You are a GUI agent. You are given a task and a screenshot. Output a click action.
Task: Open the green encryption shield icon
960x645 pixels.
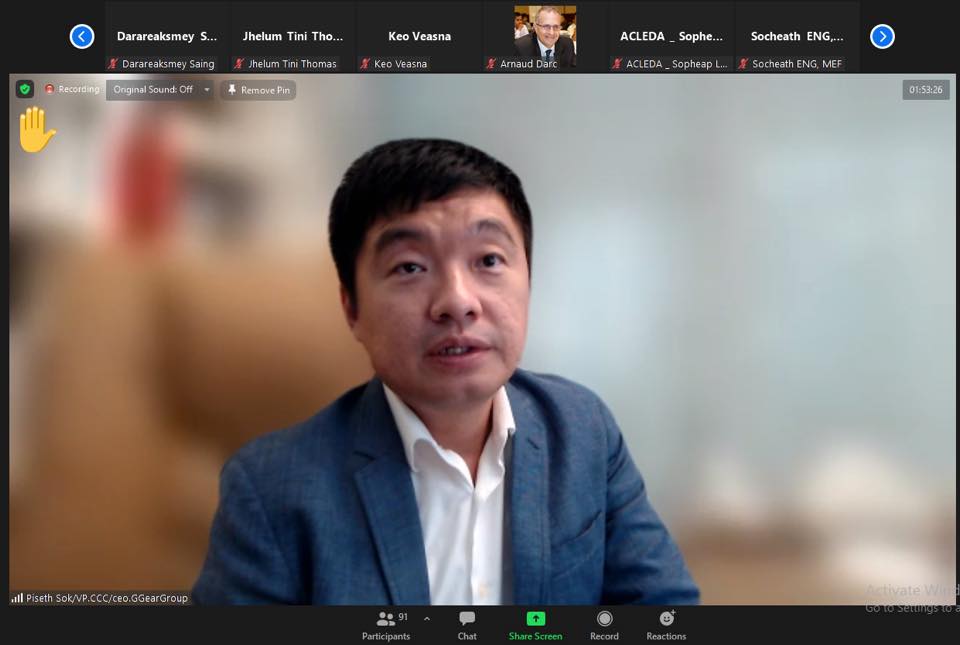click(25, 89)
